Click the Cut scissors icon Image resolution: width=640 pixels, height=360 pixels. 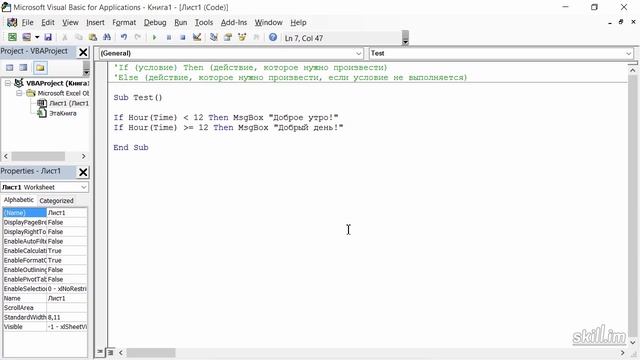(x=64, y=38)
